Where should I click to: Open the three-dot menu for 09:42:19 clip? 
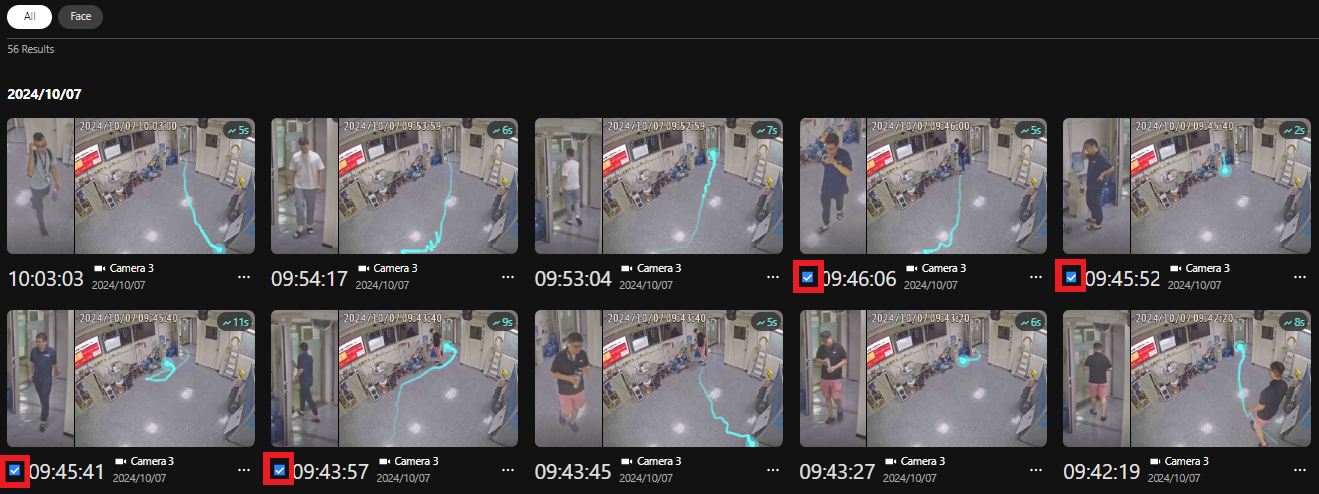(1300, 468)
